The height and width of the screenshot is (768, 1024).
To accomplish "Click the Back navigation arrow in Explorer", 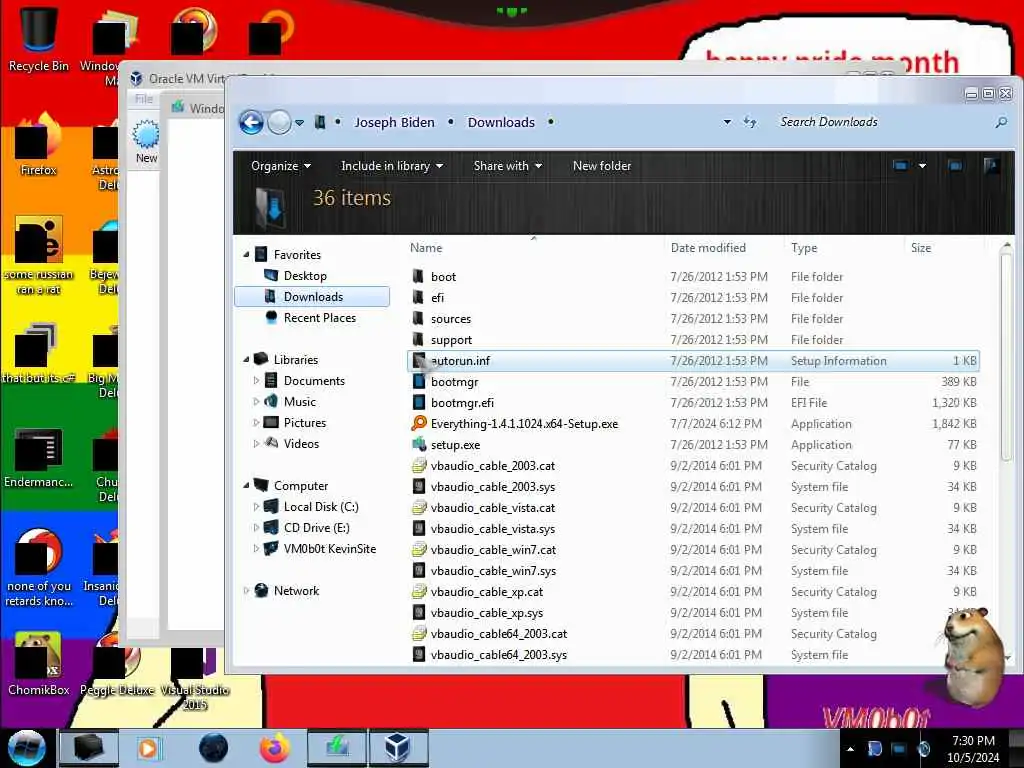I will (x=251, y=122).
